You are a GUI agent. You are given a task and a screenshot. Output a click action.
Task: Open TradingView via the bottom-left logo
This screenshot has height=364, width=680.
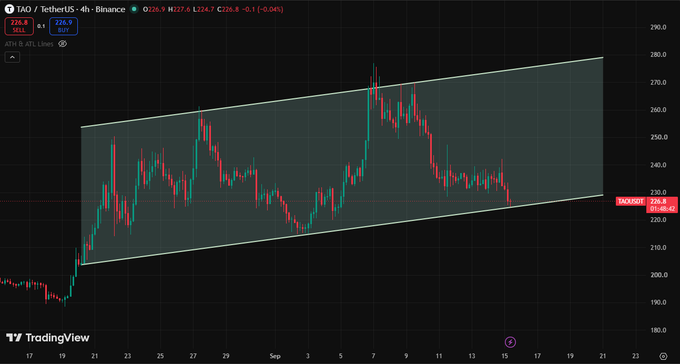(x=48, y=338)
